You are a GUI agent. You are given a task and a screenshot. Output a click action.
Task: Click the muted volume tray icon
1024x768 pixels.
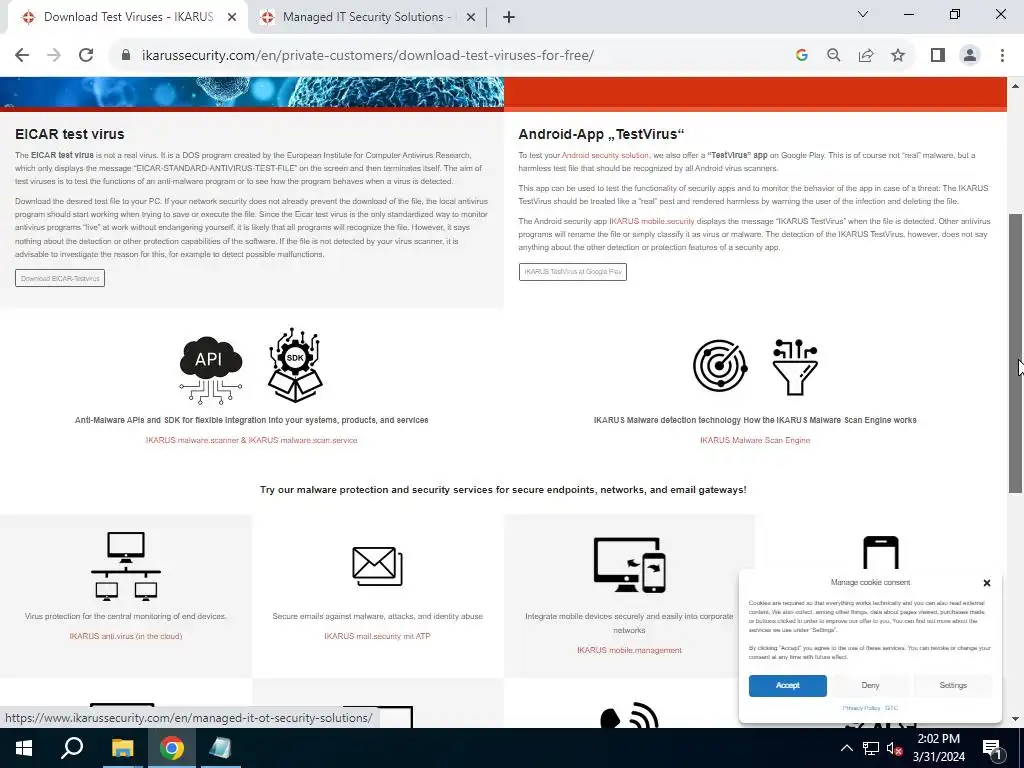tap(895, 748)
